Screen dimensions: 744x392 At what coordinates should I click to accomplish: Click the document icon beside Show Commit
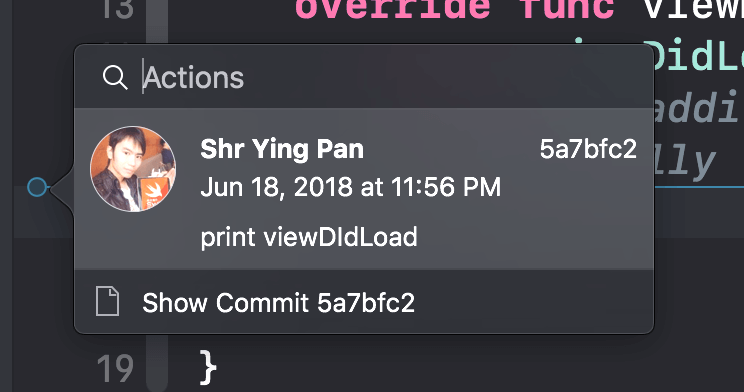coord(107,301)
